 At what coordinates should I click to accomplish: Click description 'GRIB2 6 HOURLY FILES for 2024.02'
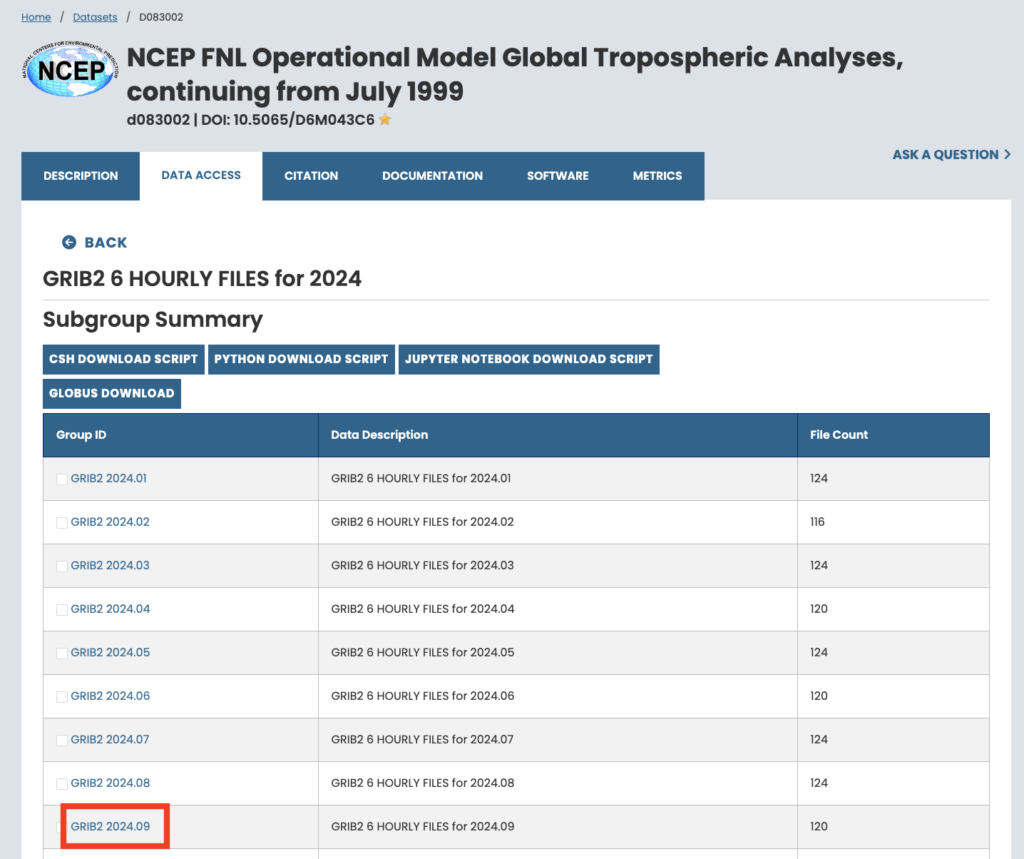point(423,522)
